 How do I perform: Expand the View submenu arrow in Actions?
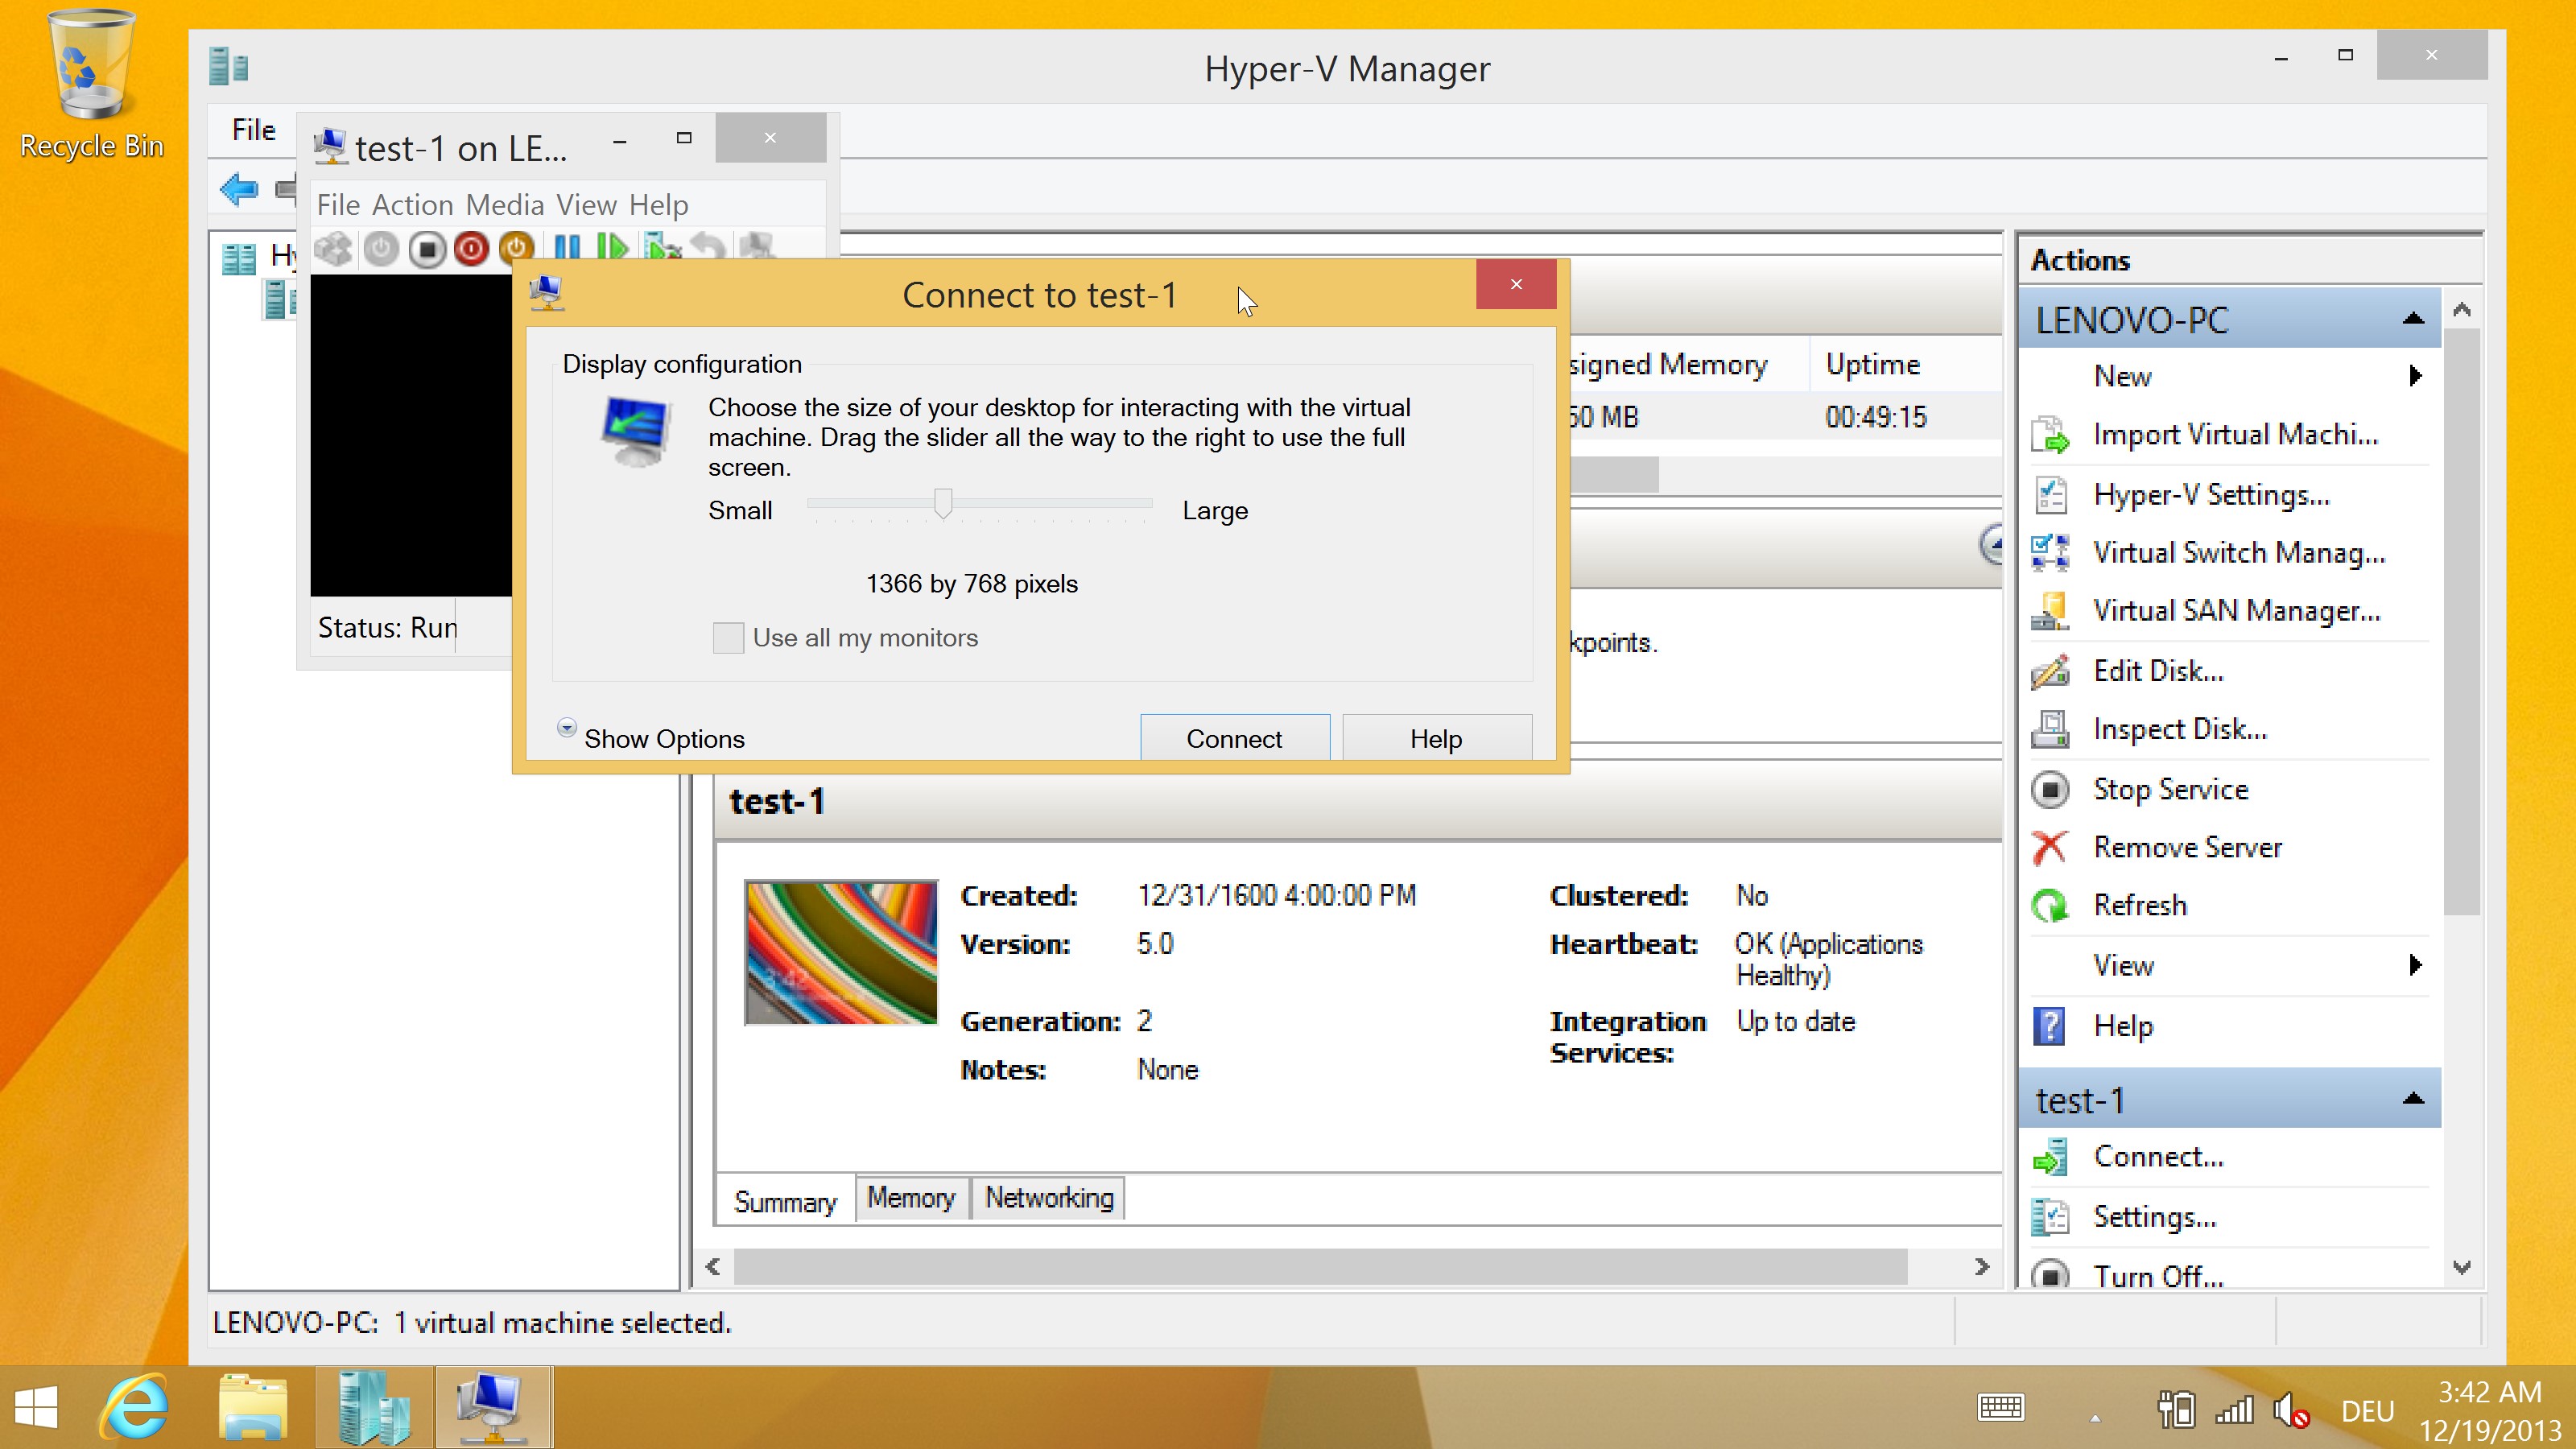[x=2416, y=965]
